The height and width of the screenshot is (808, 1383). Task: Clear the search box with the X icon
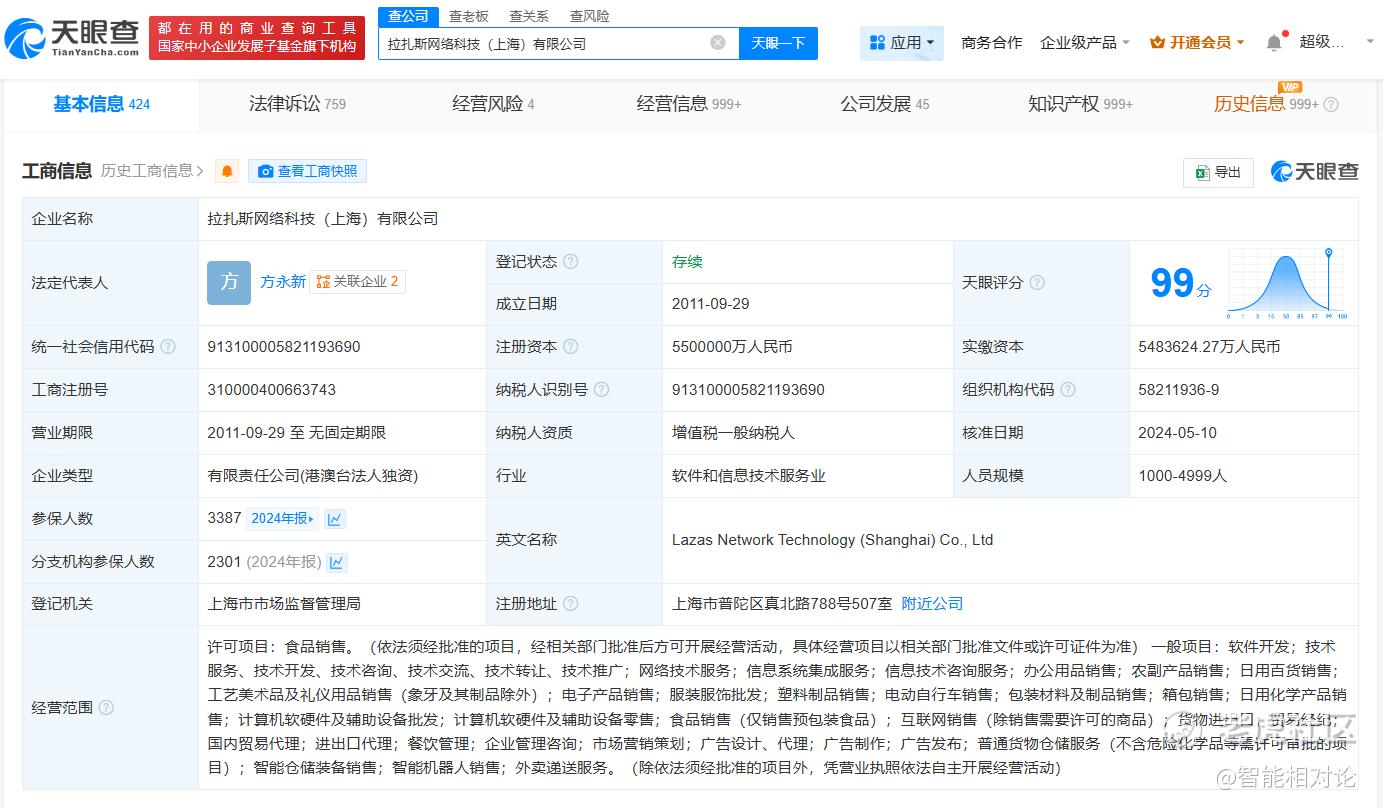[x=718, y=43]
